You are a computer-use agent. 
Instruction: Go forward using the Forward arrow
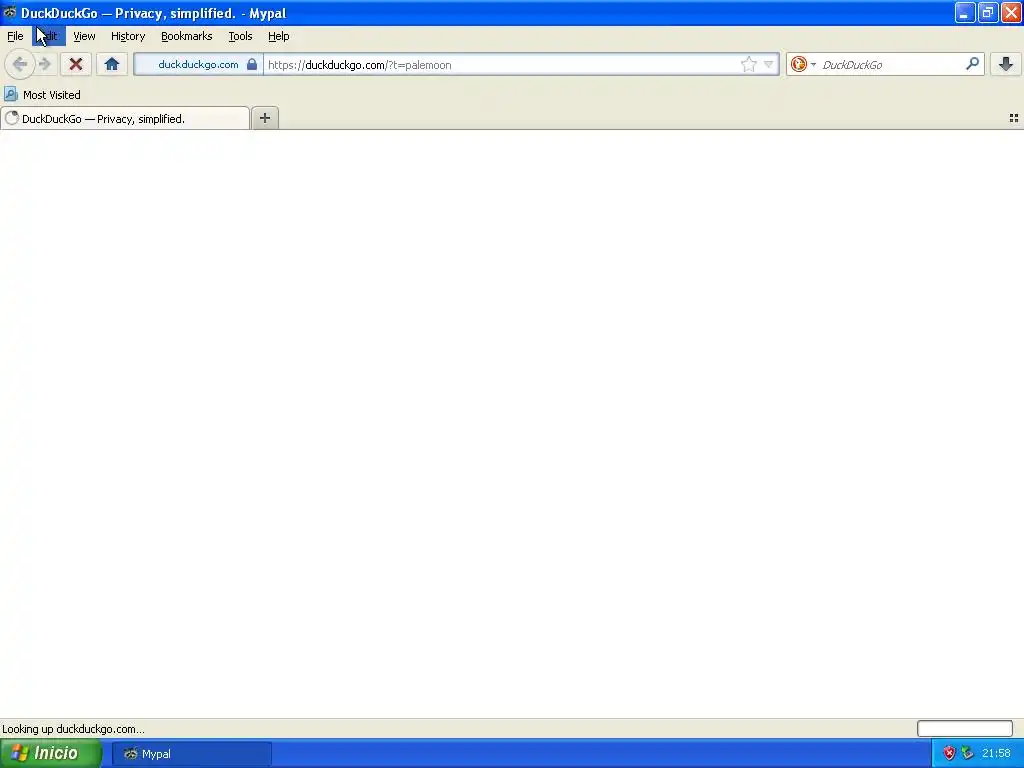coord(44,64)
